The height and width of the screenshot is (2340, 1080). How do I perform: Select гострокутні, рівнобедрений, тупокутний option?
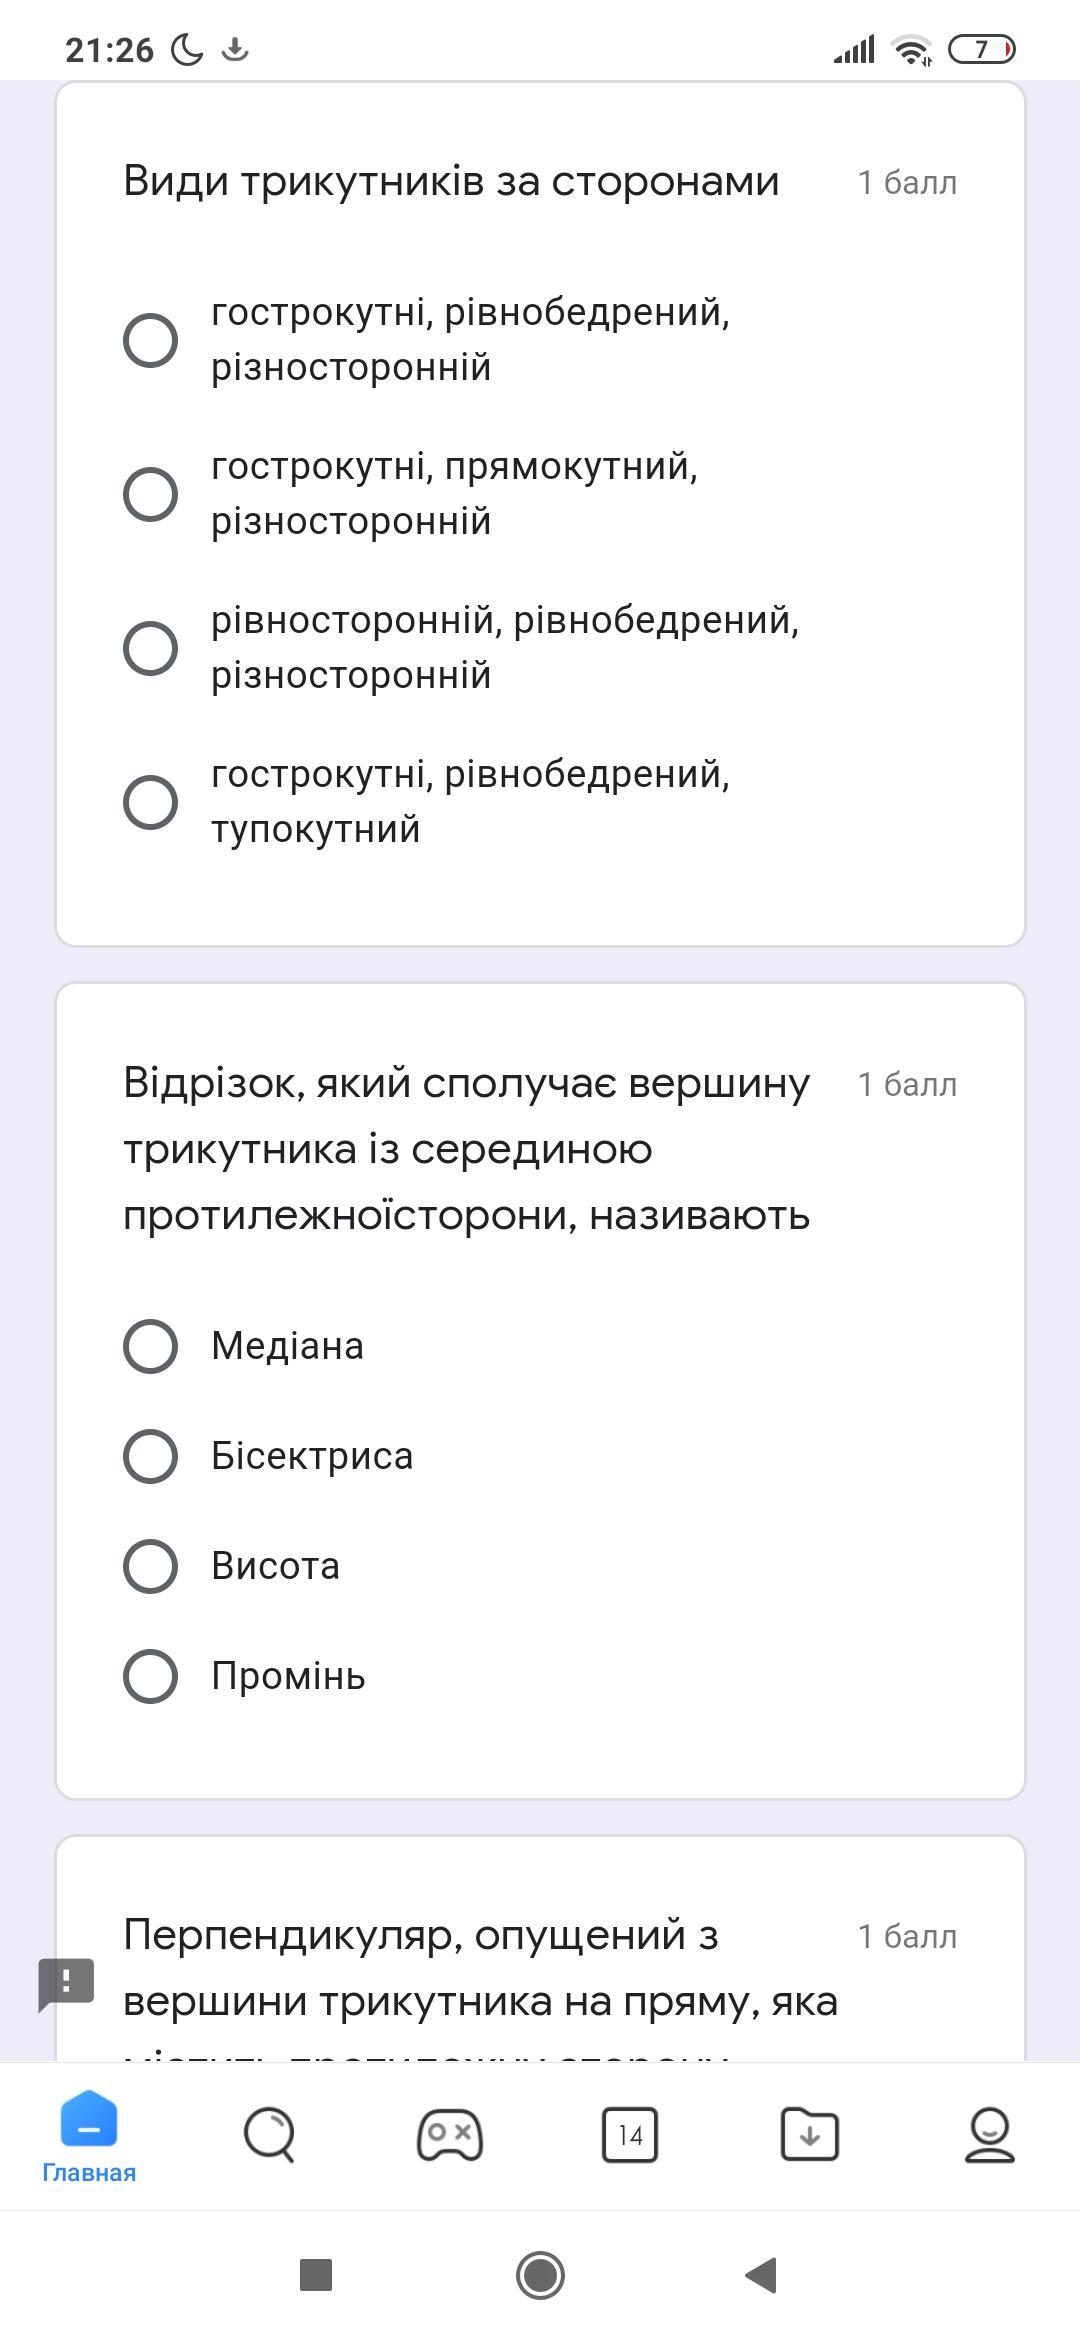(x=150, y=802)
